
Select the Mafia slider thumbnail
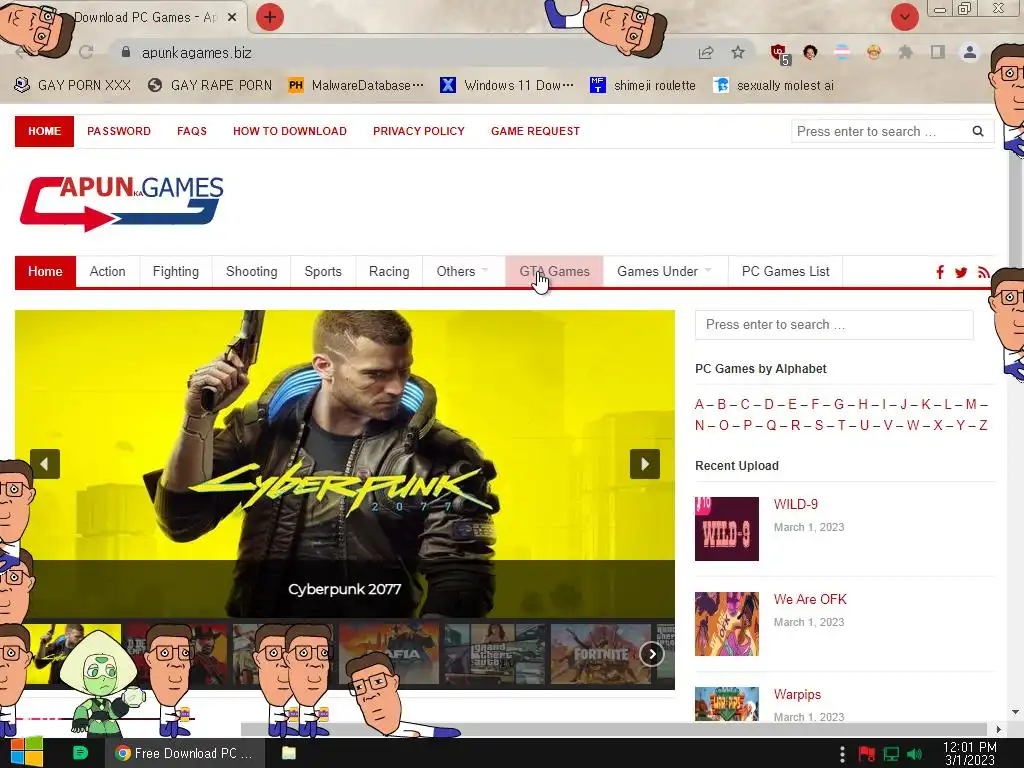(x=389, y=654)
